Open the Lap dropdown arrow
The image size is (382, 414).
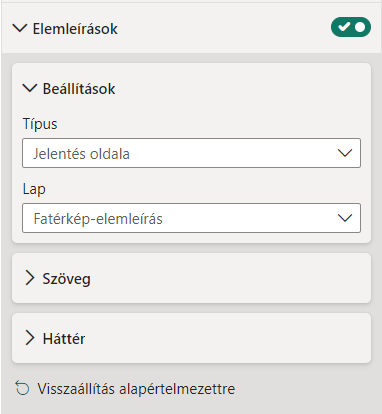pos(345,218)
